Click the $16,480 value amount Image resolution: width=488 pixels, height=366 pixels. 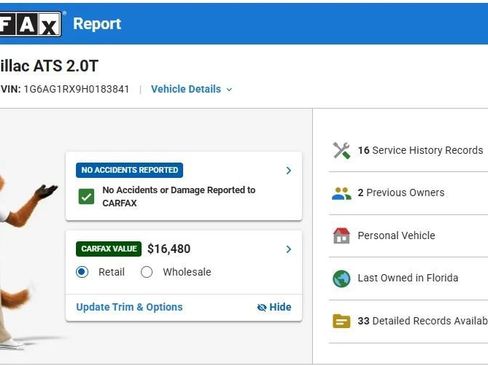pyautogui.click(x=169, y=249)
